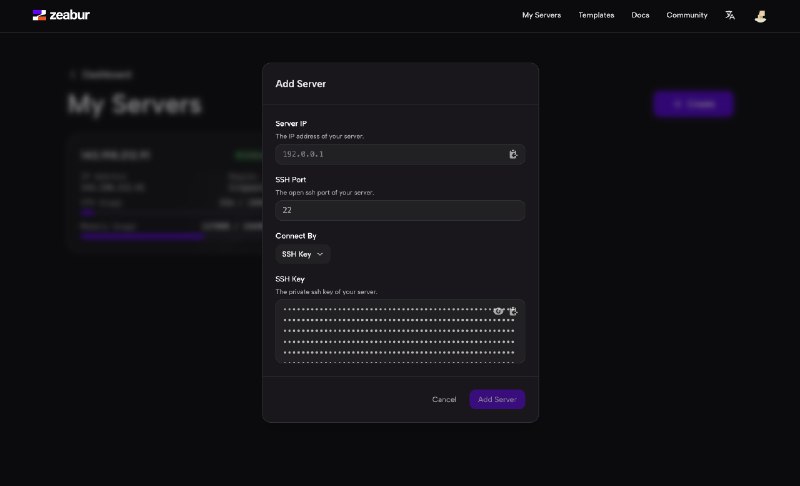This screenshot has height=486, width=800.
Task: Open Templates nav item
Action: 596,15
